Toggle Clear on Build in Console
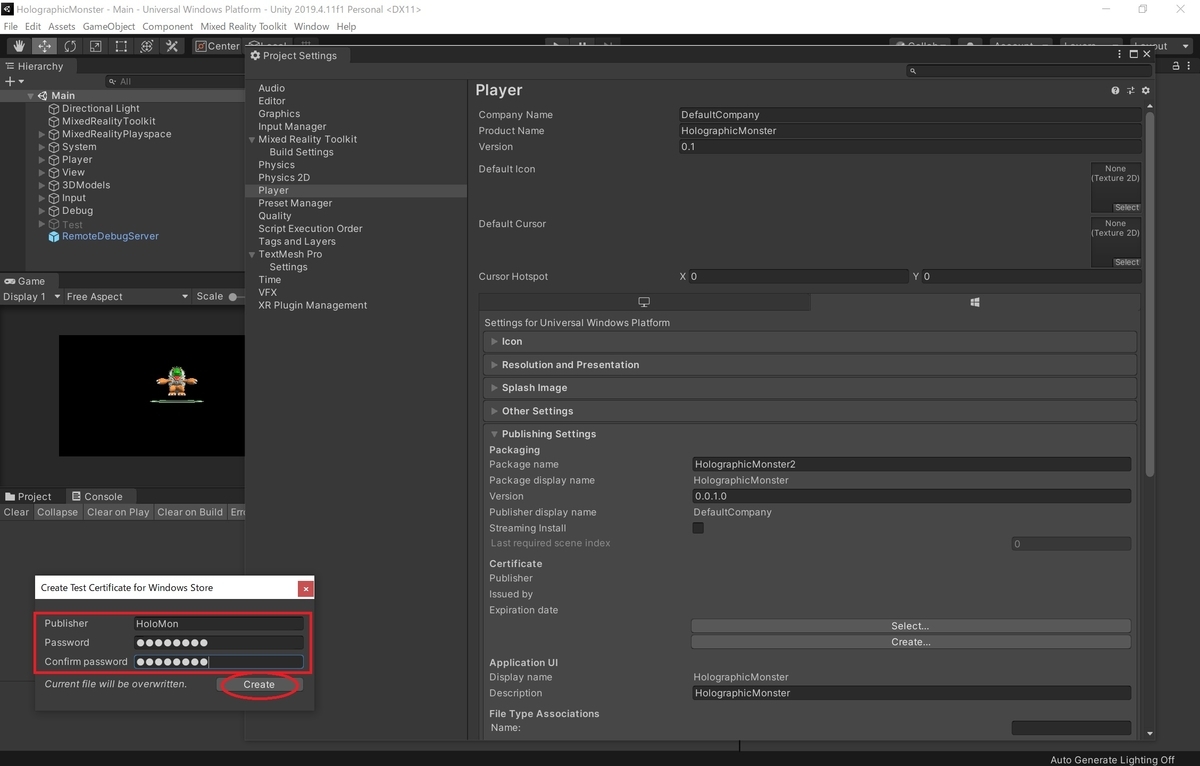The height and width of the screenshot is (766, 1200). pos(190,513)
